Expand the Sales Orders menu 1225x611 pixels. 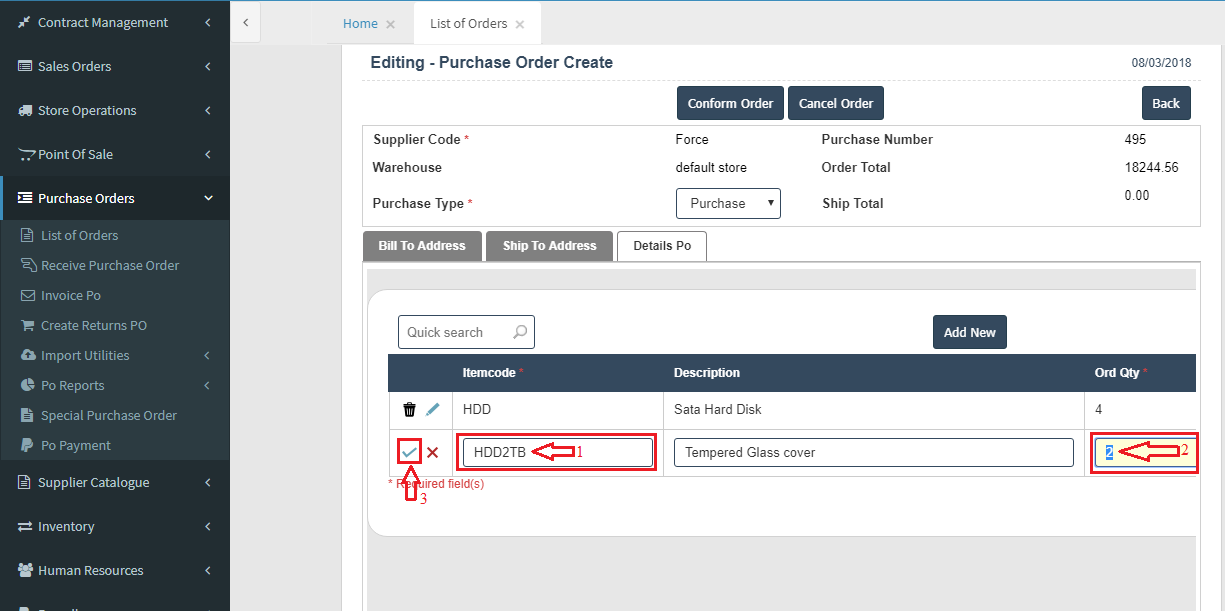[x=114, y=66]
